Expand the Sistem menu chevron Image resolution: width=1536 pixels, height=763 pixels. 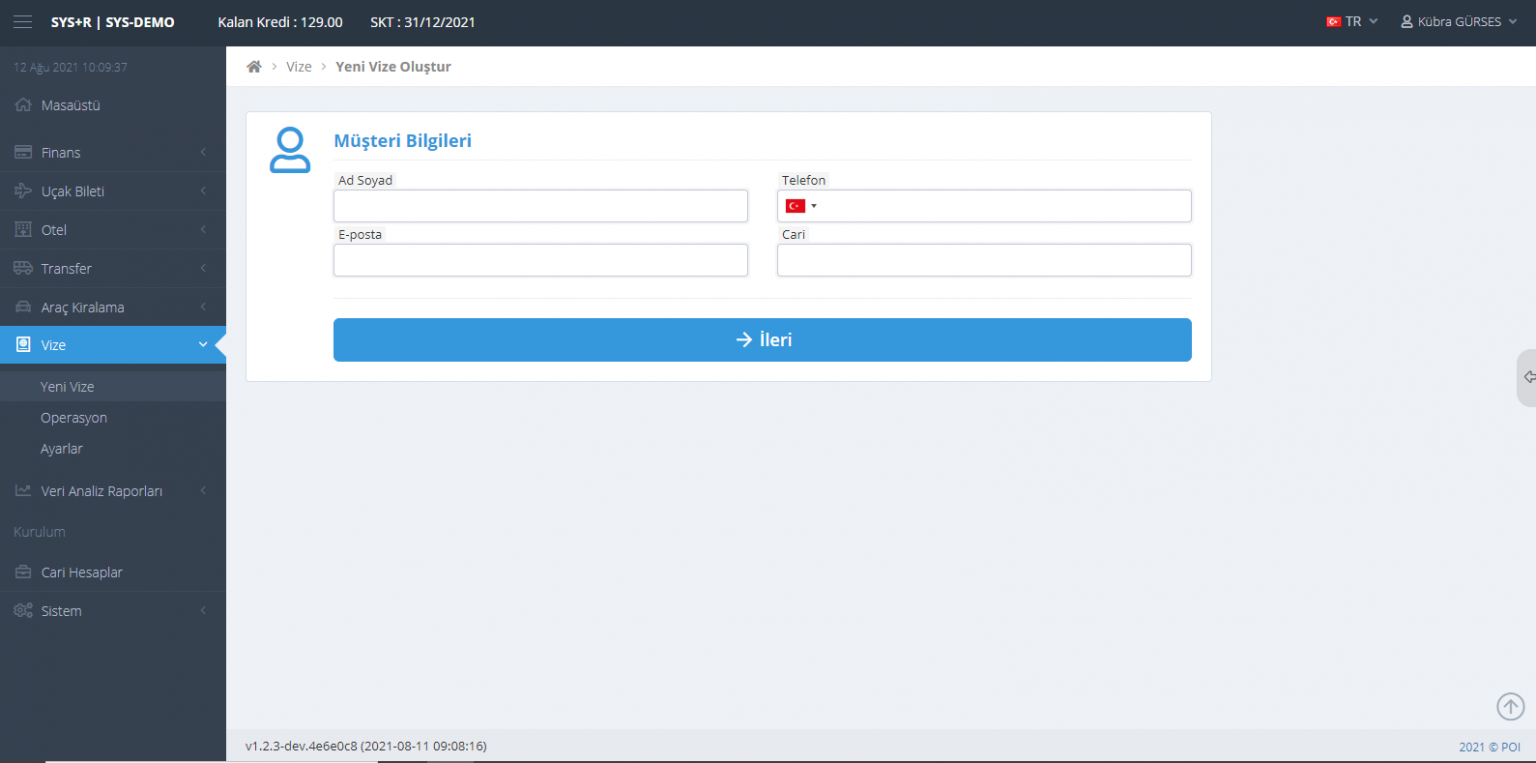(x=203, y=610)
